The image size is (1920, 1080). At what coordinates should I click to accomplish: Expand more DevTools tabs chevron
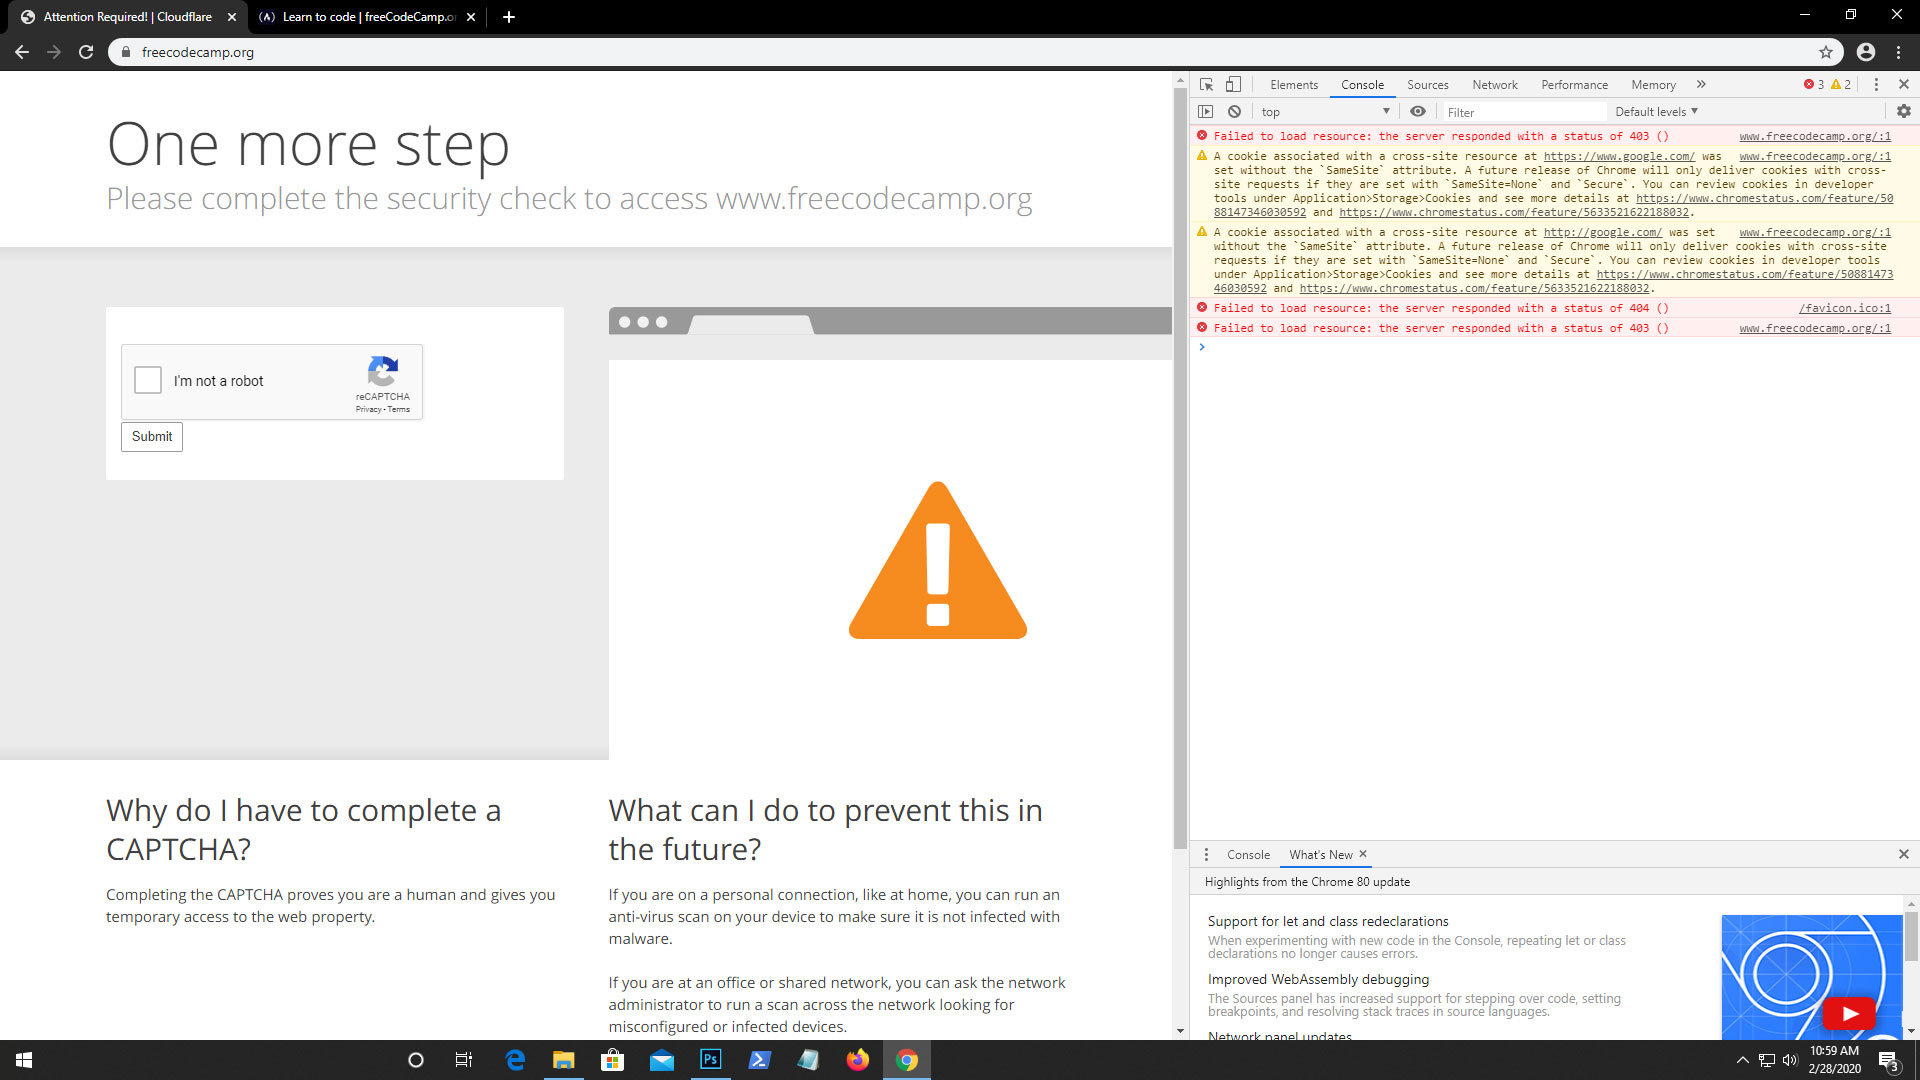coord(1701,85)
